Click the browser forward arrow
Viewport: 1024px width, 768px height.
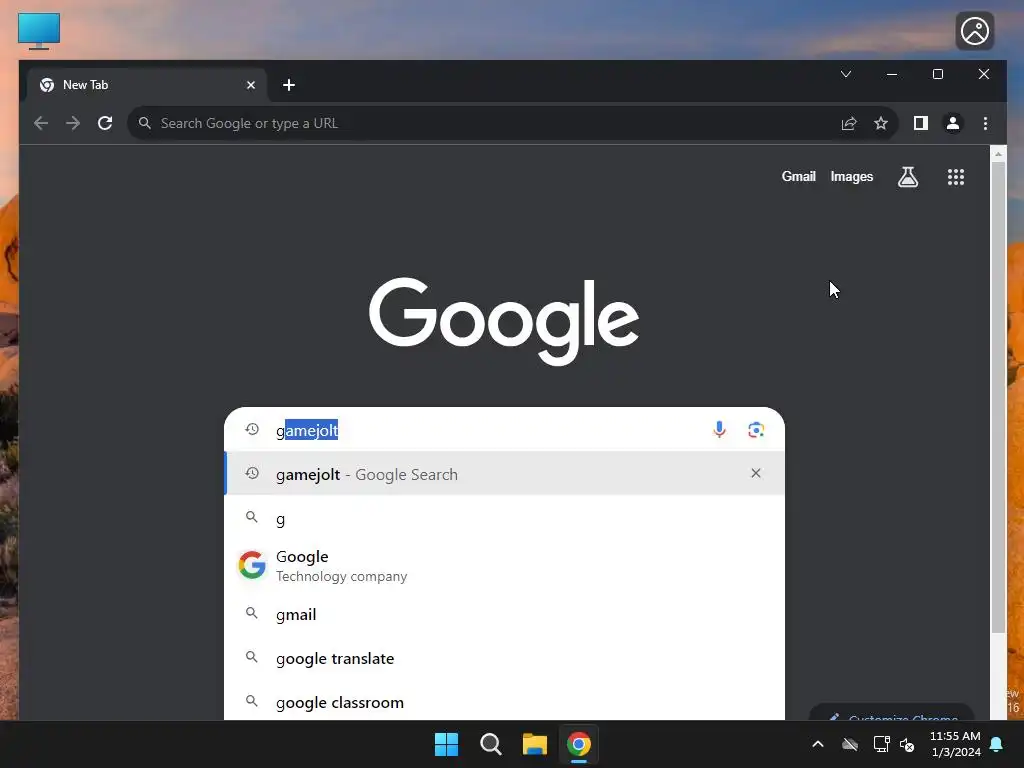[73, 123]
